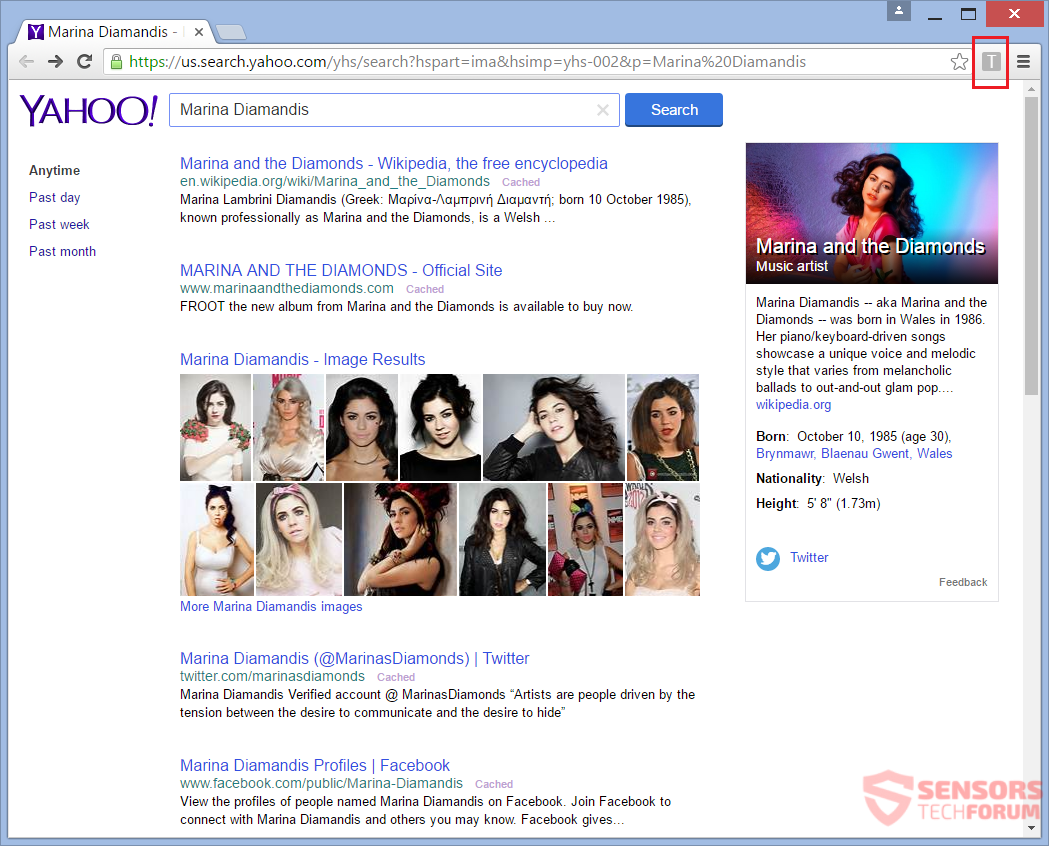Open Cached link for the Wikipedia result

tap(520, 182)
